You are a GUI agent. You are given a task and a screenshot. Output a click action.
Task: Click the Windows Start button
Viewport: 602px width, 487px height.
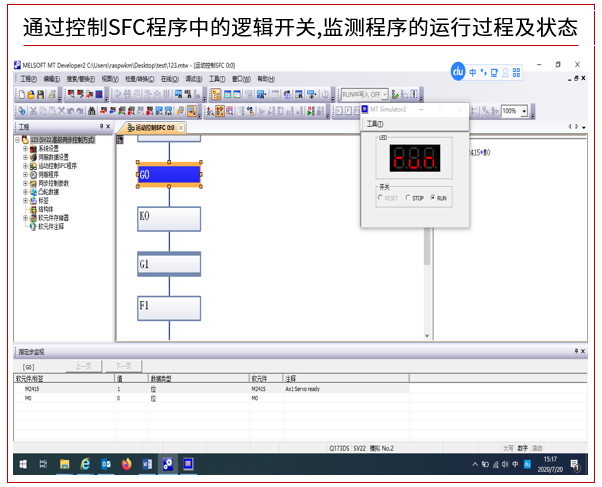click(23, 465)
